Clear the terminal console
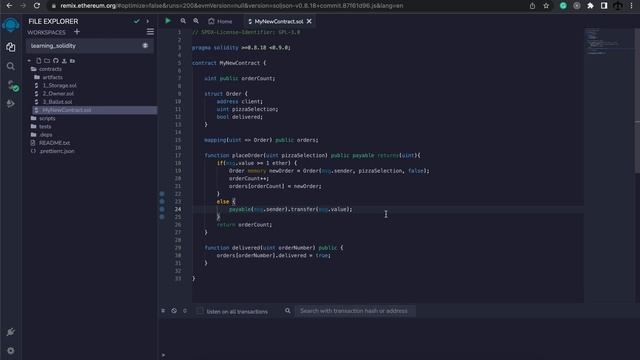Viewport: 640px width, 360px height. [174, 311]
